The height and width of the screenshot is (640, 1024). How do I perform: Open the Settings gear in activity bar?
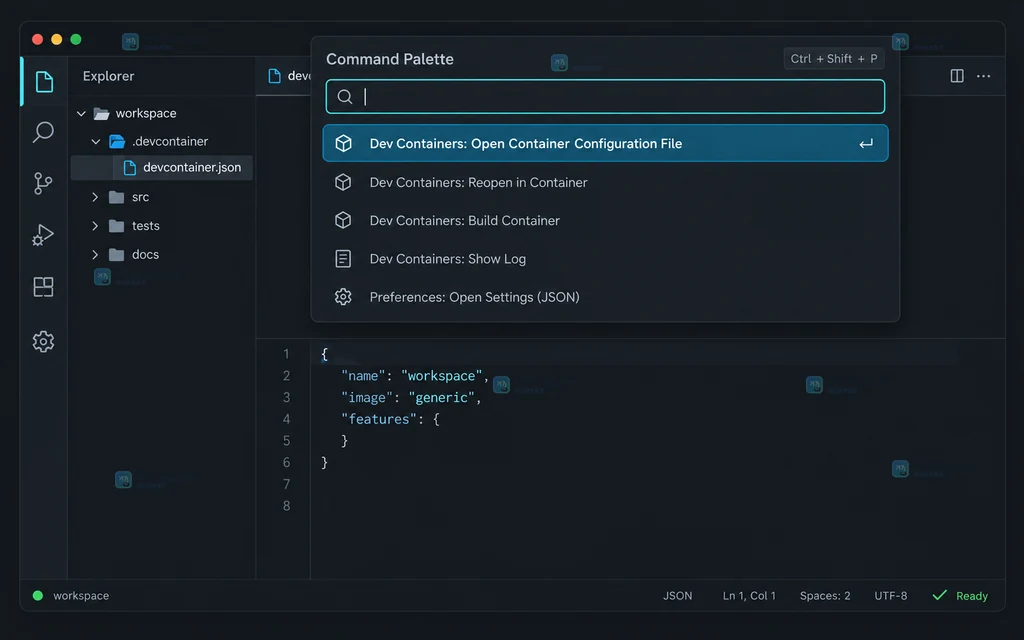point(43,341)
